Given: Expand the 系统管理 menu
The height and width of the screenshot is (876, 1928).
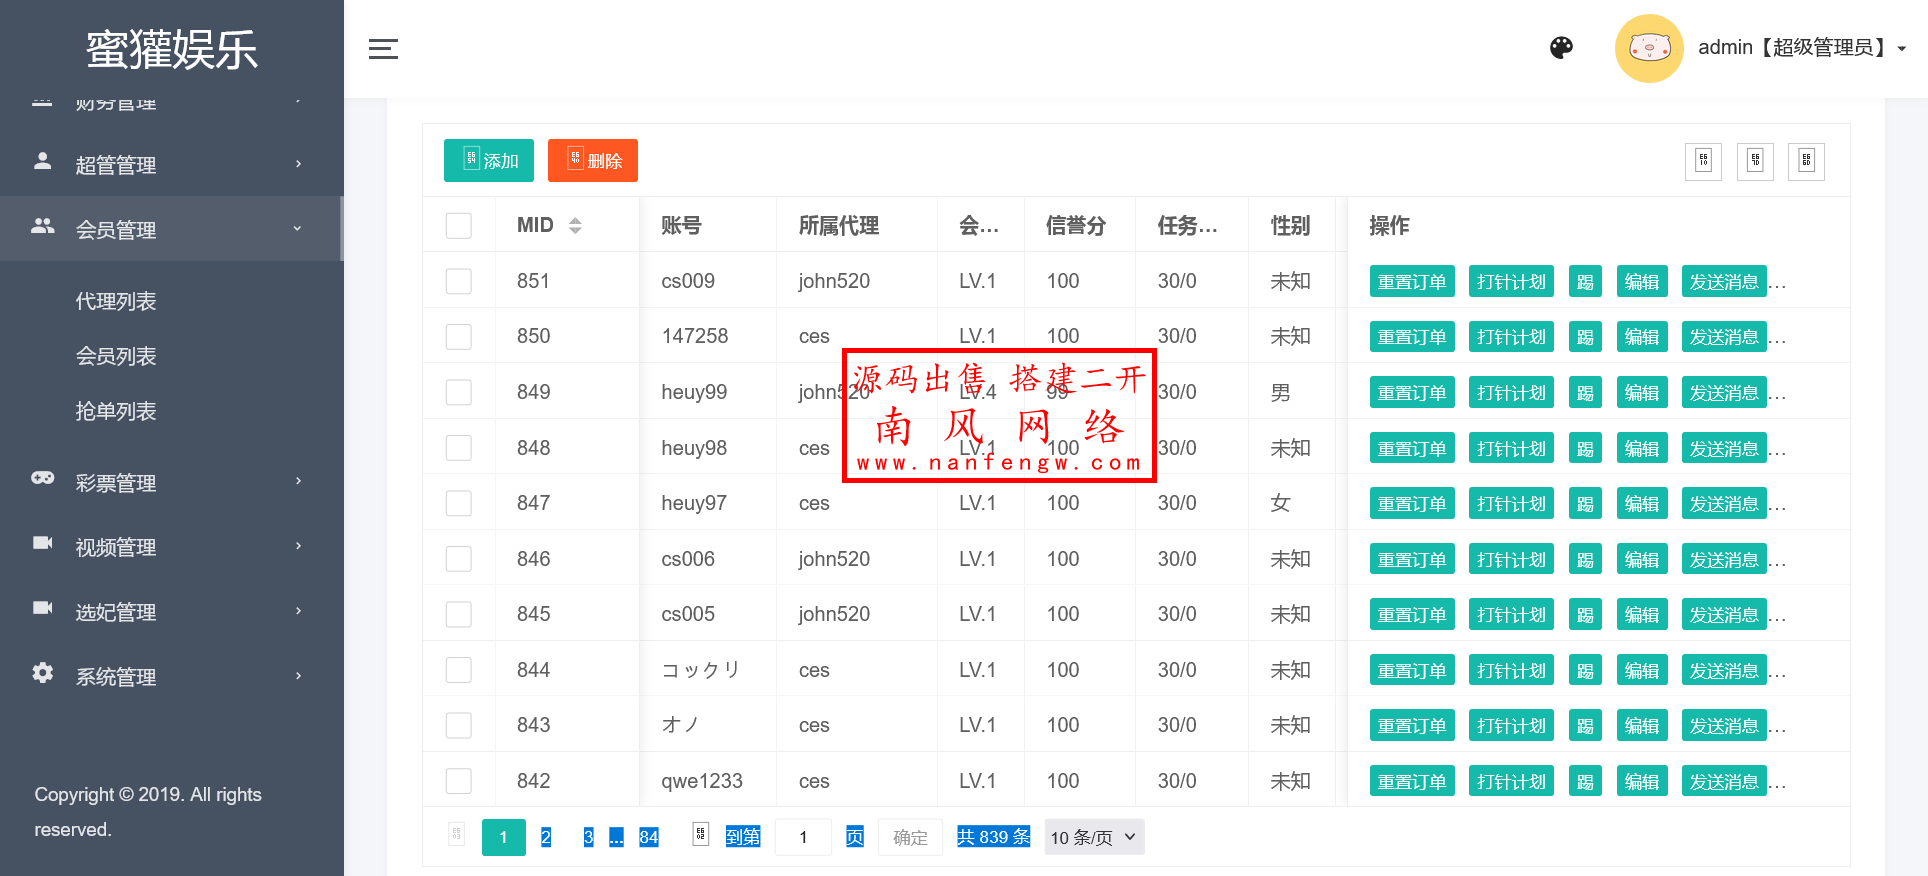Looking at the screenshot, I should pyautogui.click(x=172, y=677).
